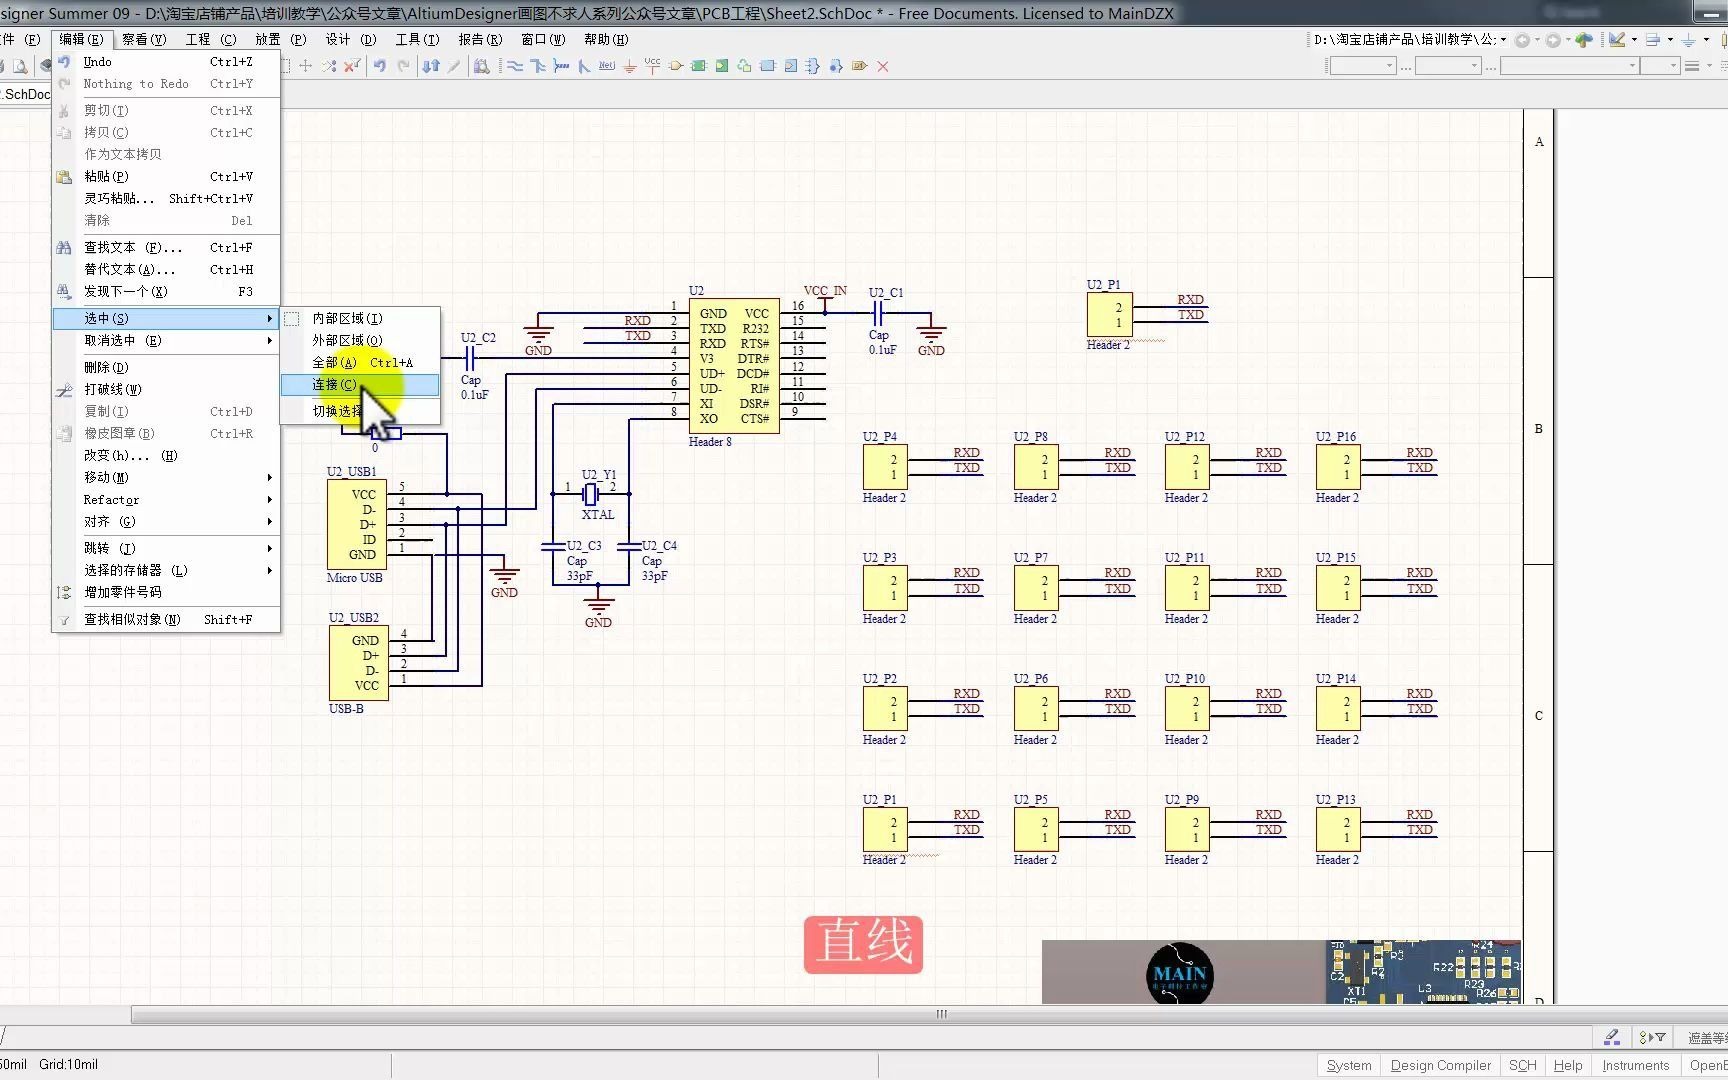Choose 查找相似对象(N) from the Edit menu
This screenshot has width=1728, height=1080.
166,619
